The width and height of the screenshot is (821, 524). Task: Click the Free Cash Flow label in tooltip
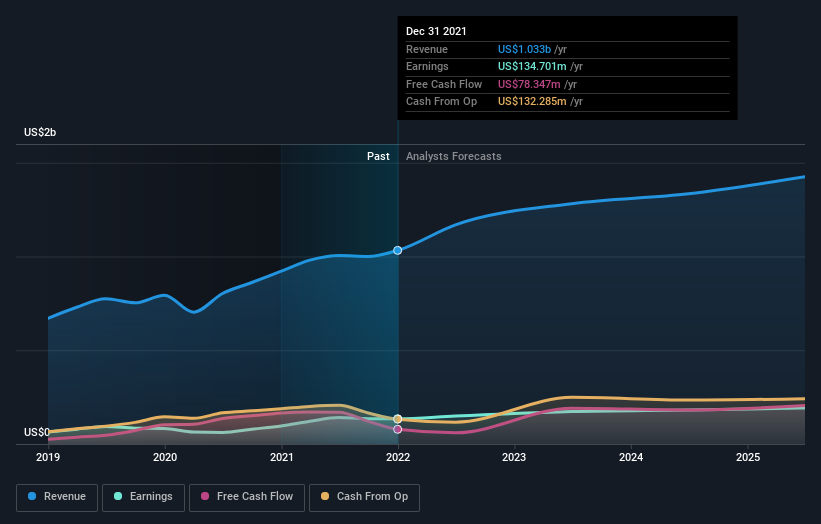pyautogui.click(x=444, y=84)
